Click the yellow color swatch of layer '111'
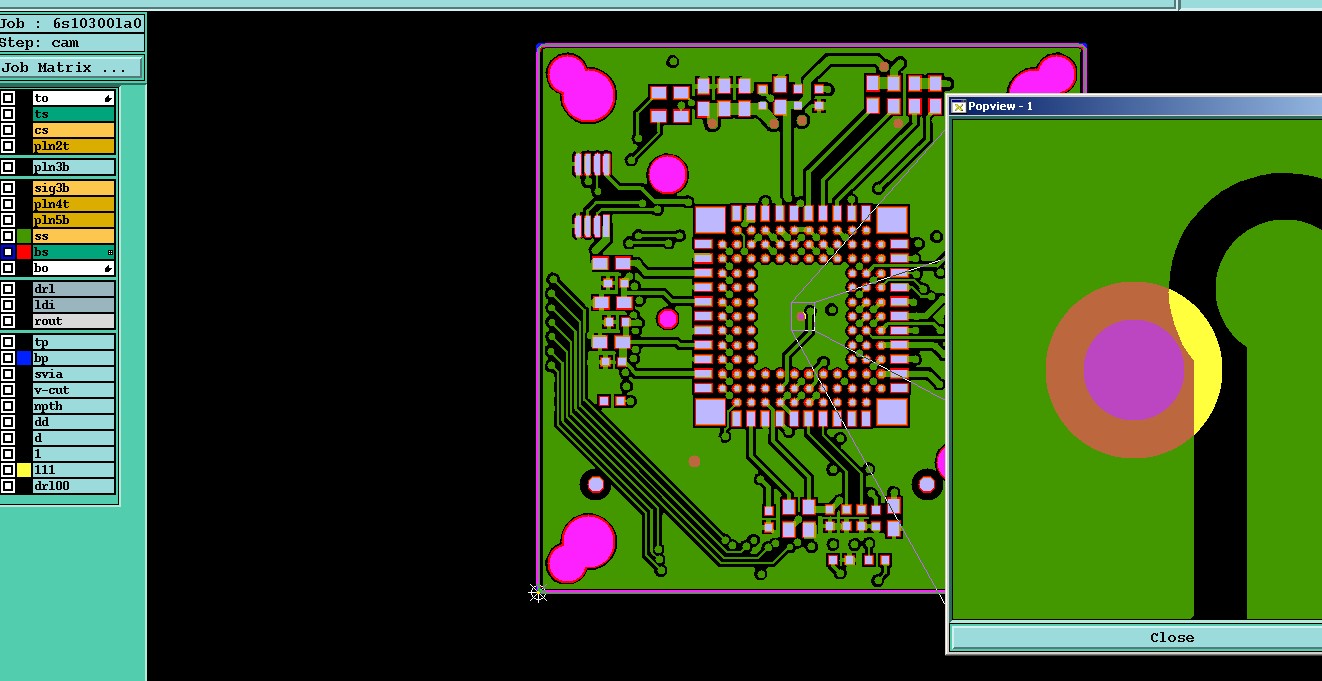The image size is (1322, 681). coord(24,470)
